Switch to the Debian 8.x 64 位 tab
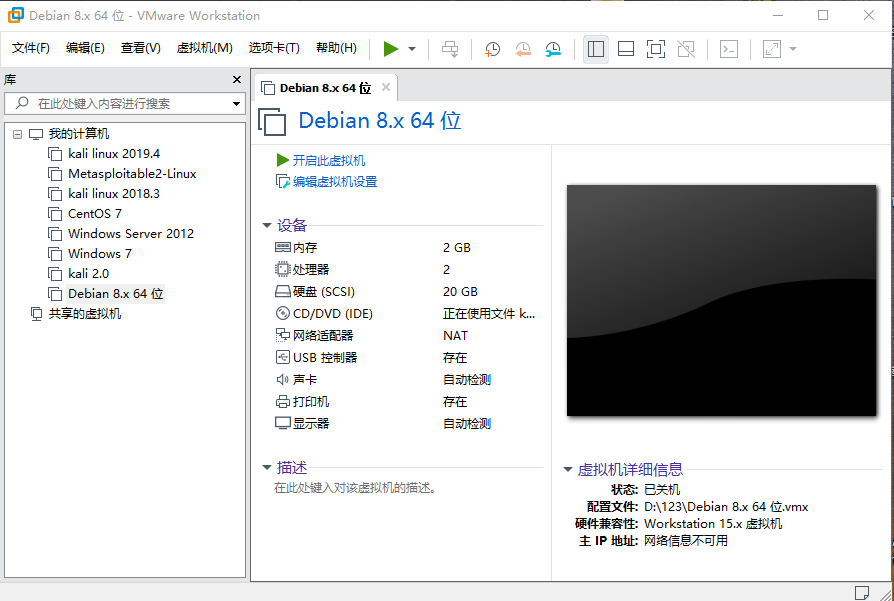Viewport: 894px width, 601px height. (x=326, y=88)
